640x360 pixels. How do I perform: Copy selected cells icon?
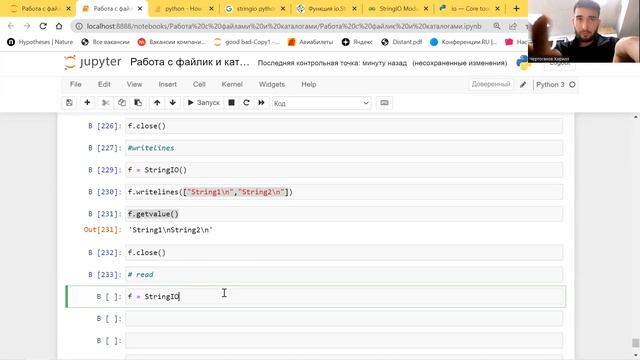point(122,103)
